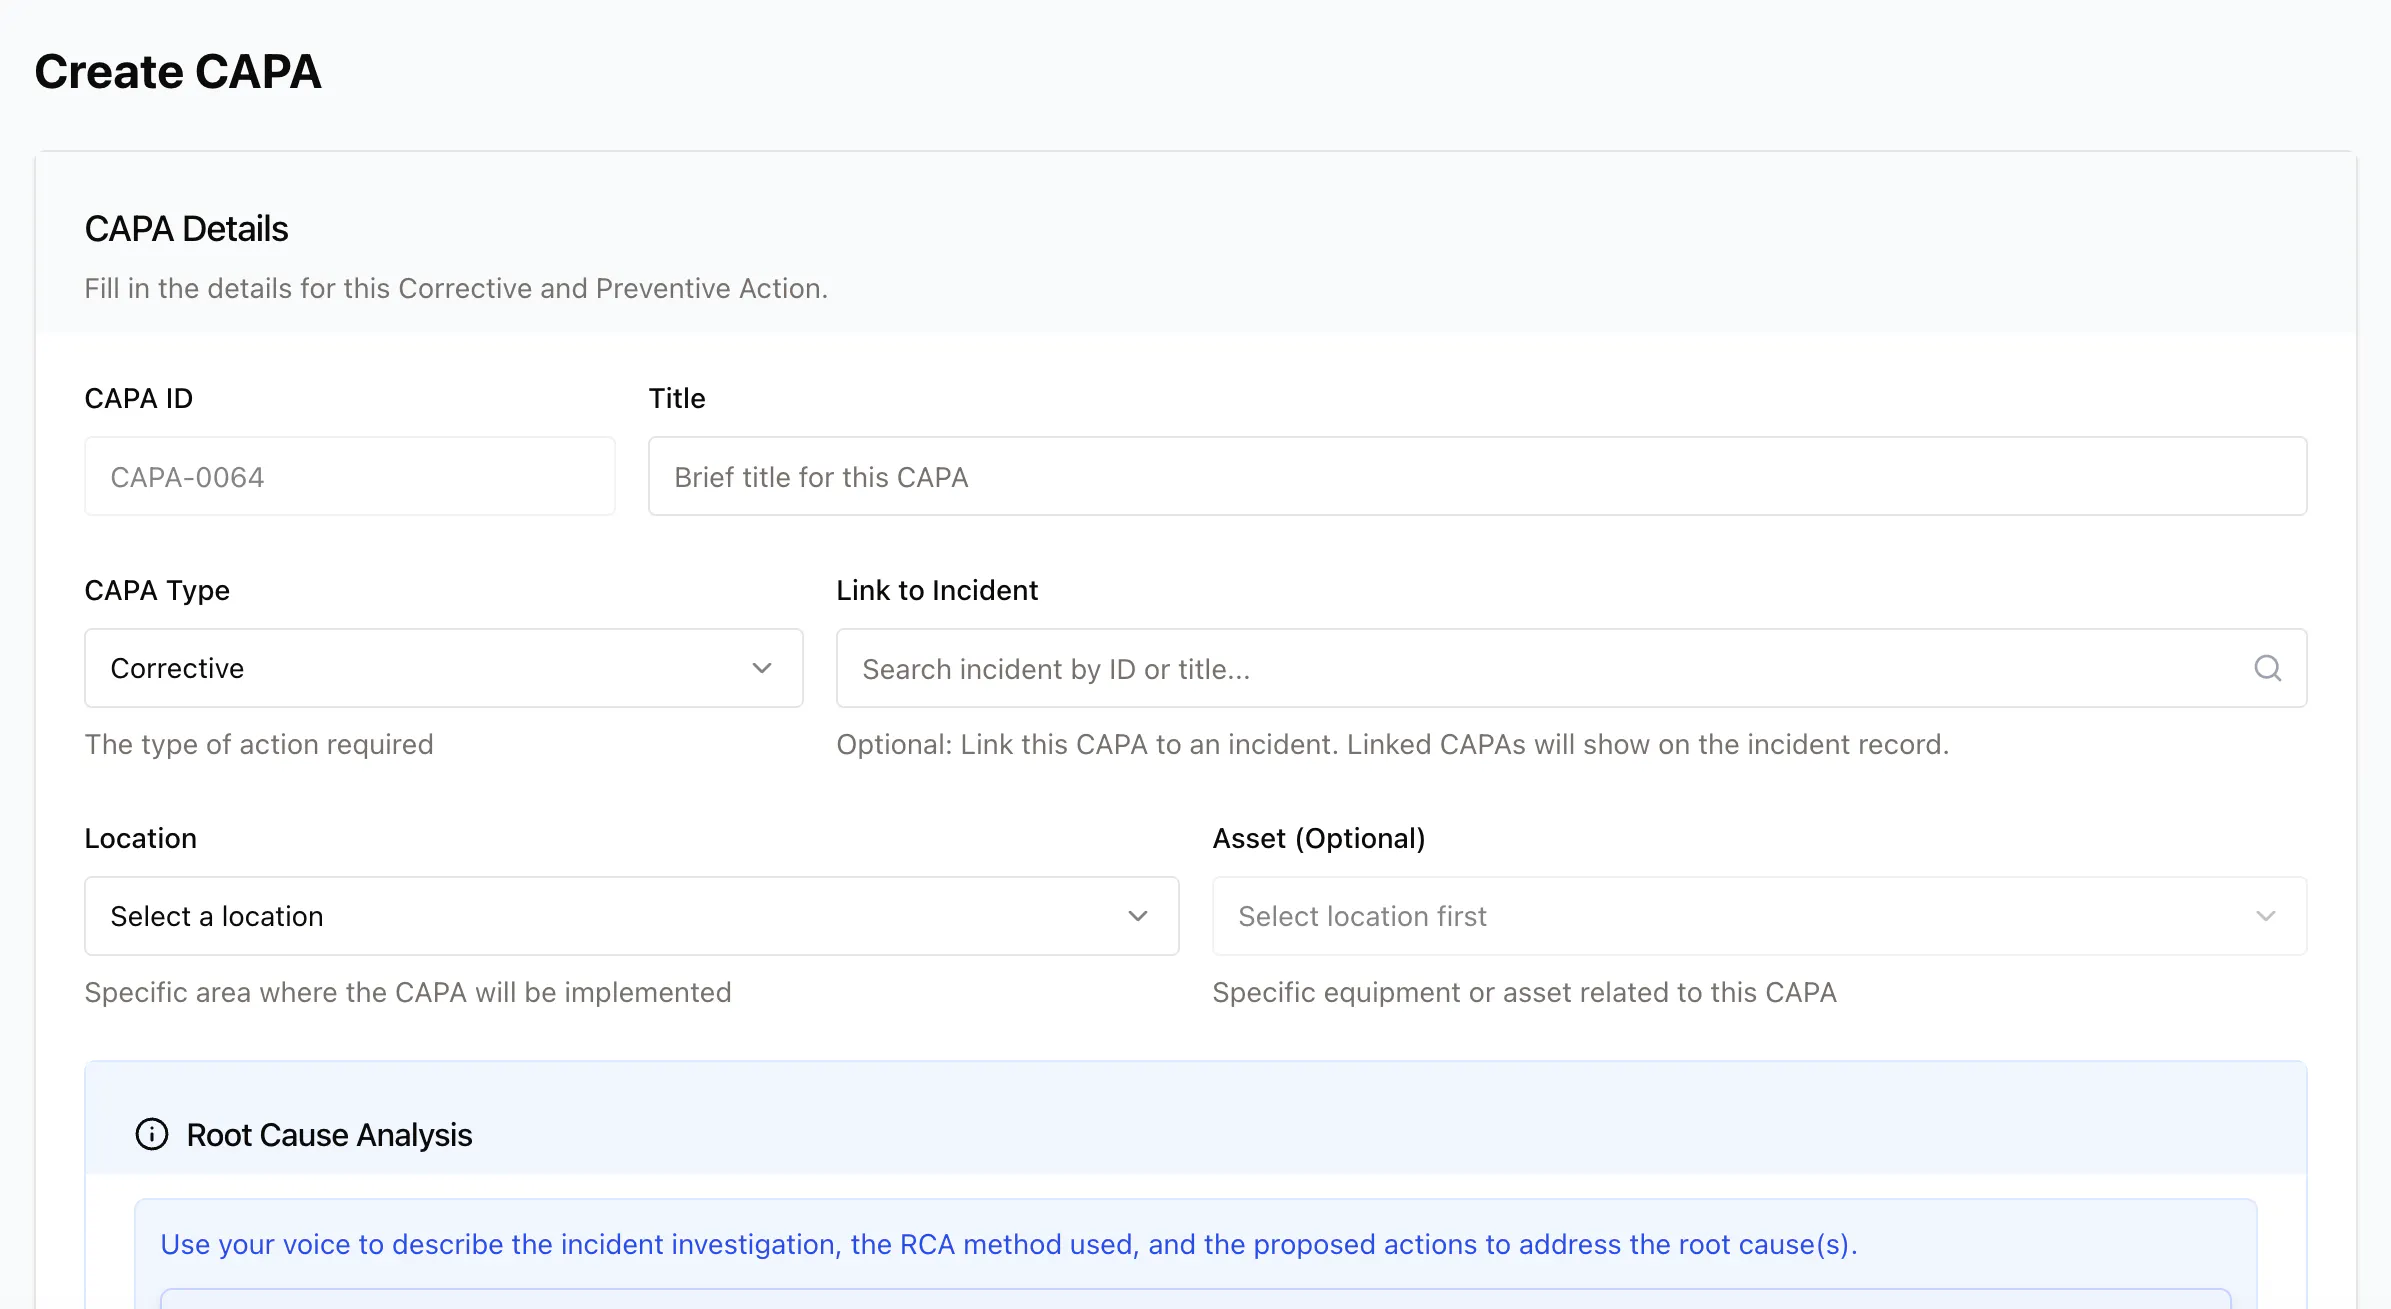Click the CAPA Details section heading

(186, 229)
